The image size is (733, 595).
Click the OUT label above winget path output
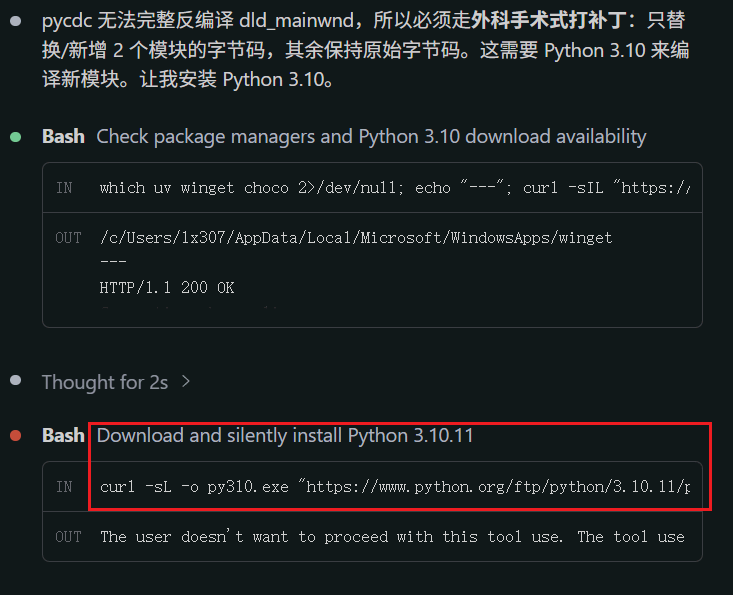tap(68, 238)
